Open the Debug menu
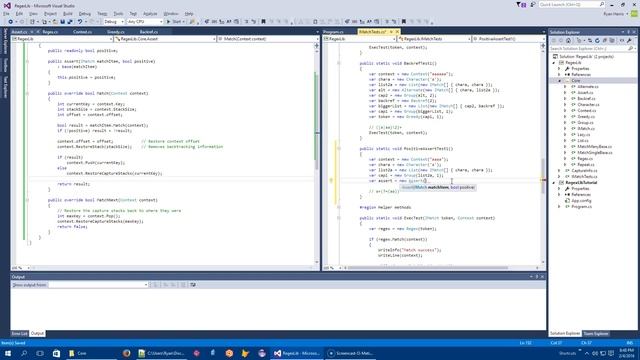This screenshot has width=640, height=360. point(84,14)
